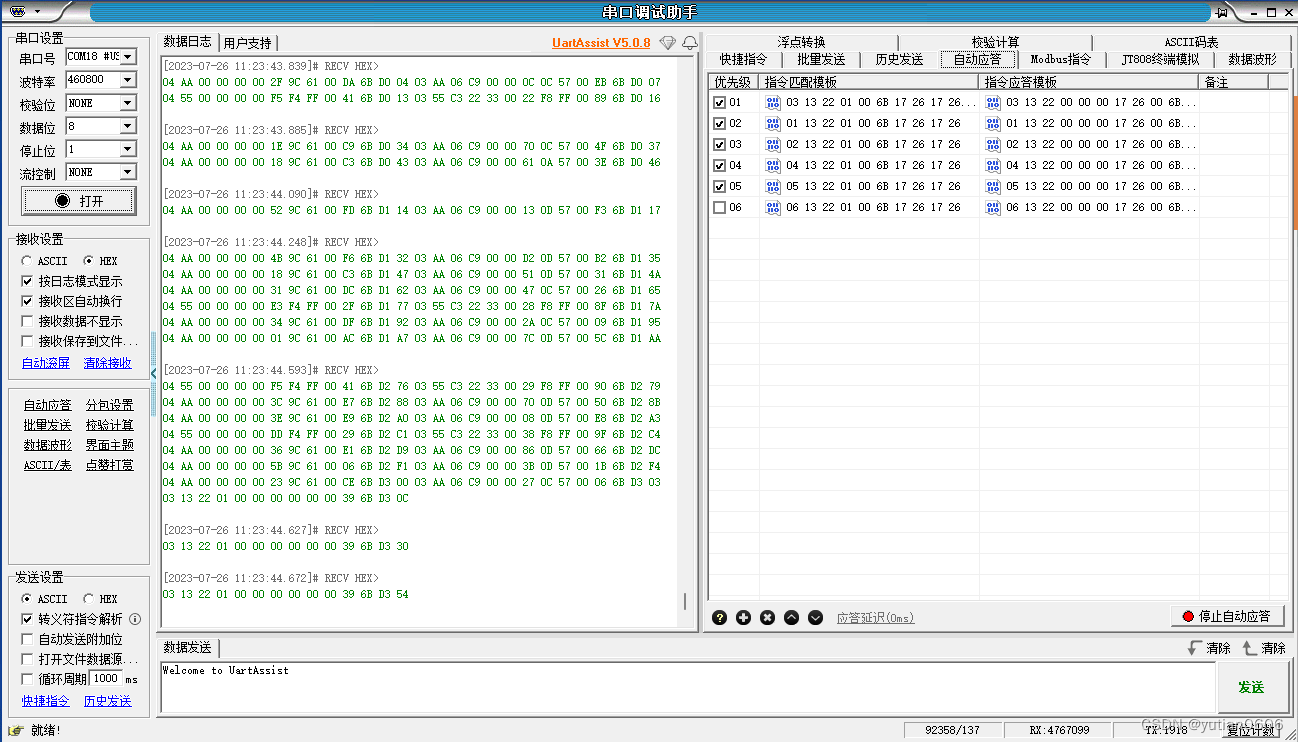Open the title bar quick-access dropdown arrow

[x=38, y=12]
